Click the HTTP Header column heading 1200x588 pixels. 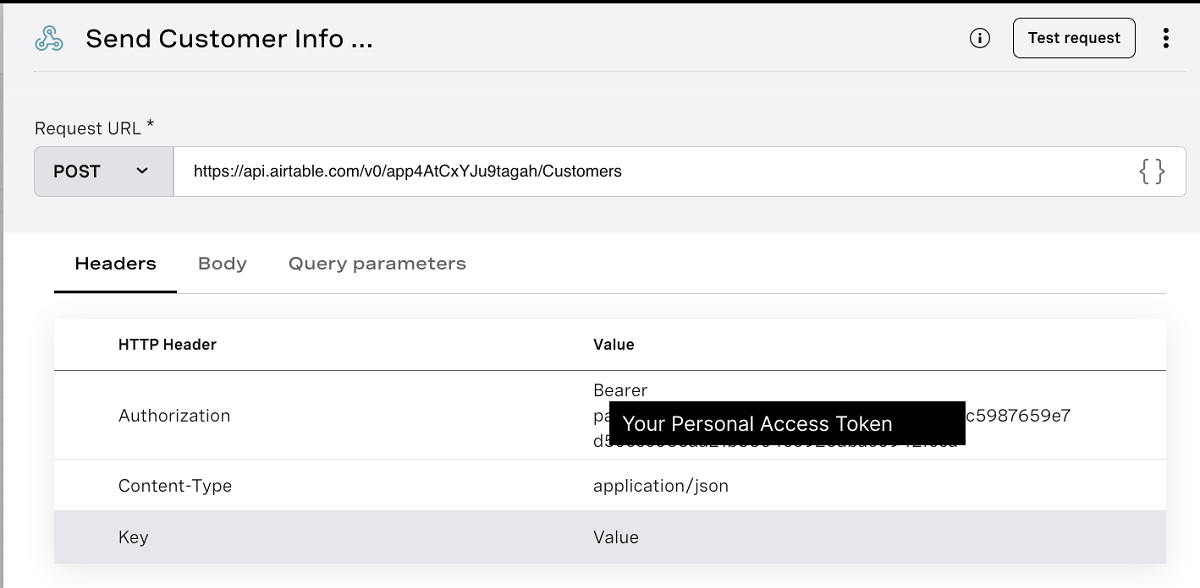click(167, 344)
